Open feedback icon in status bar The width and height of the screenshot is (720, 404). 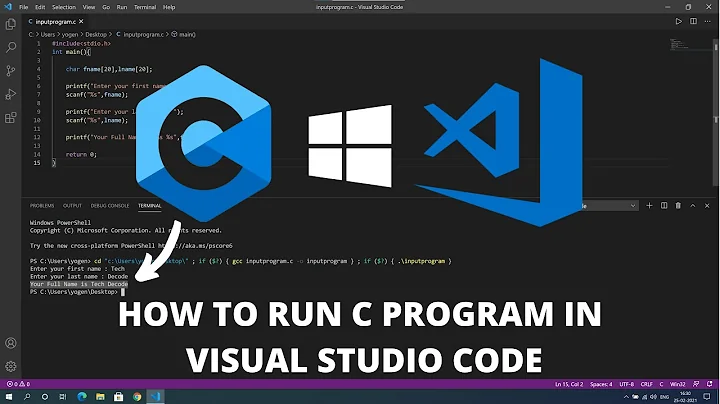click(696, 384)
